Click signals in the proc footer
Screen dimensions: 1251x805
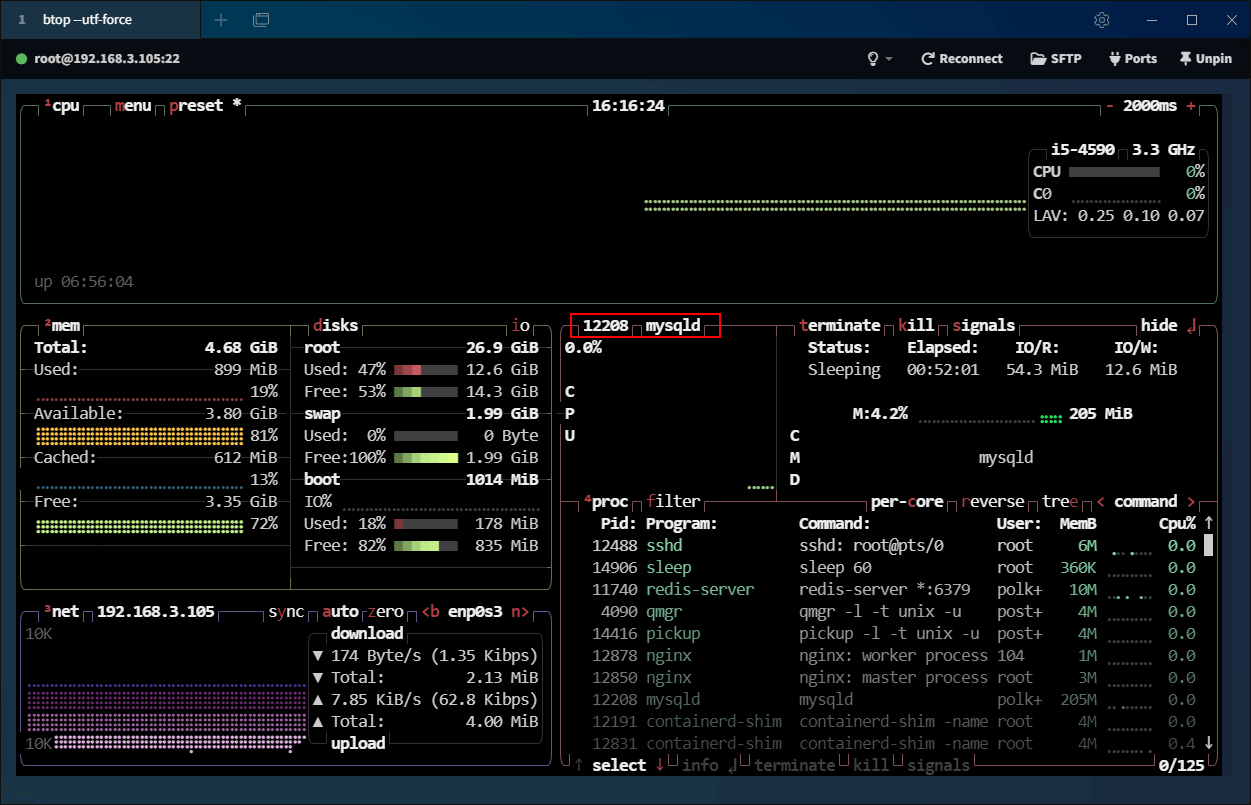tap(939, 765)
